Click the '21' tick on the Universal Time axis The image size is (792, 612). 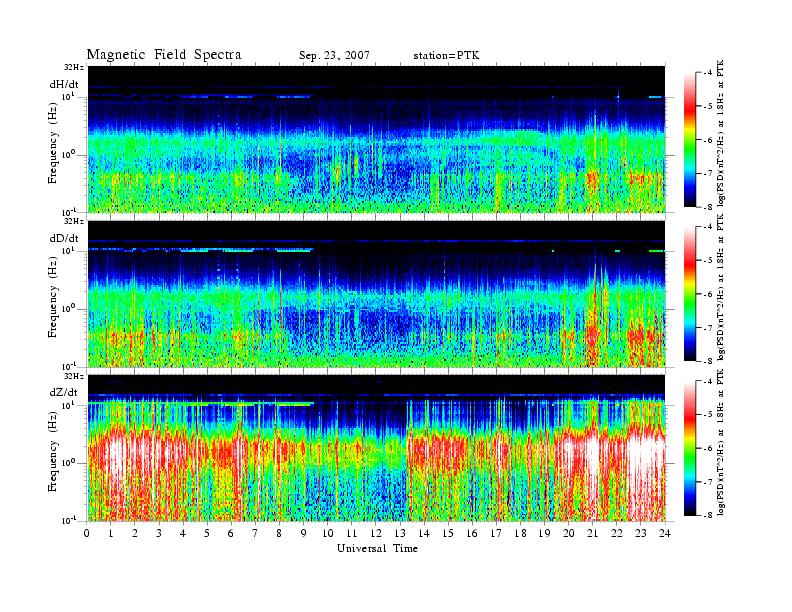(593, 533)
